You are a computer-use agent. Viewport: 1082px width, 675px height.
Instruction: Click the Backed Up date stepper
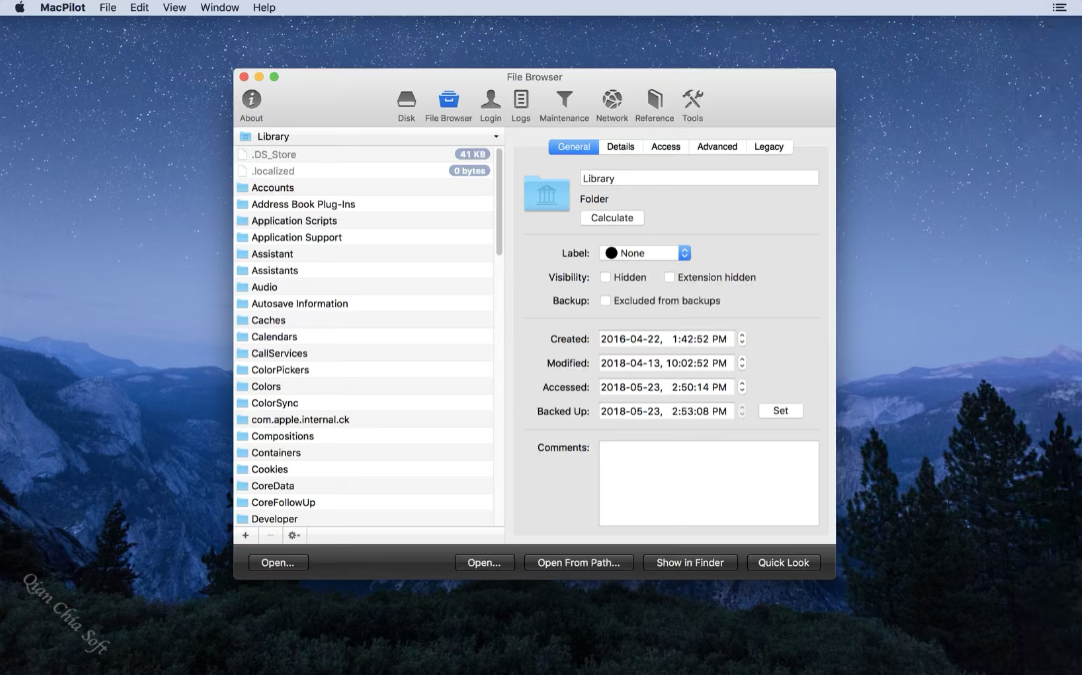742,411
